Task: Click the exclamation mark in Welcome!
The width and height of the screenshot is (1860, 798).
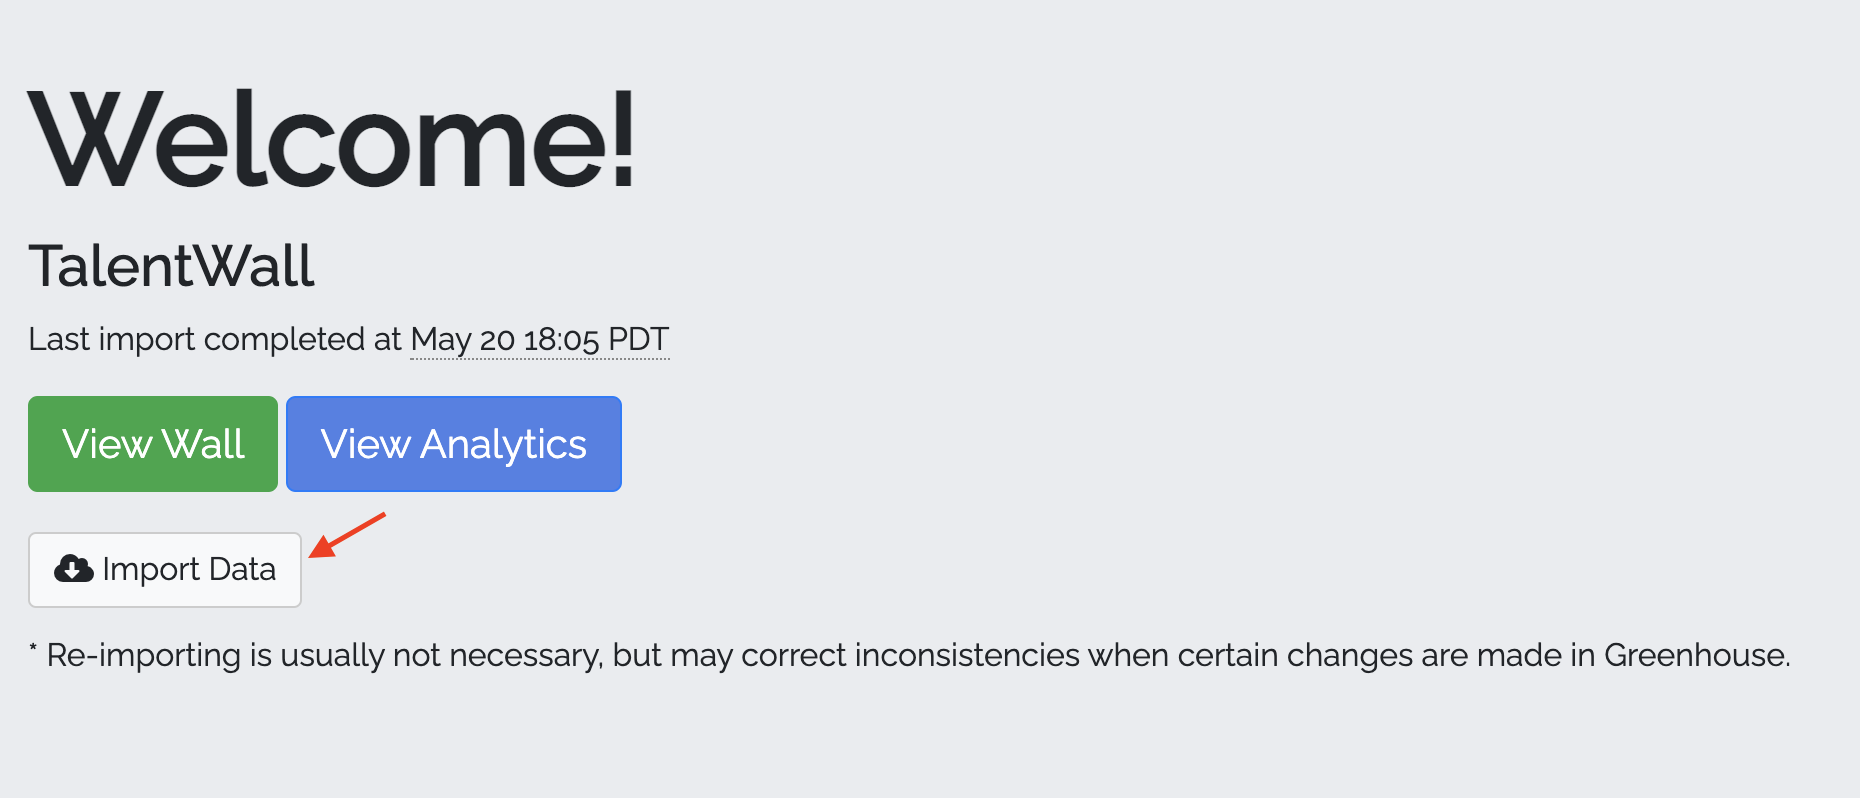Action: click(x=623, y=140)
